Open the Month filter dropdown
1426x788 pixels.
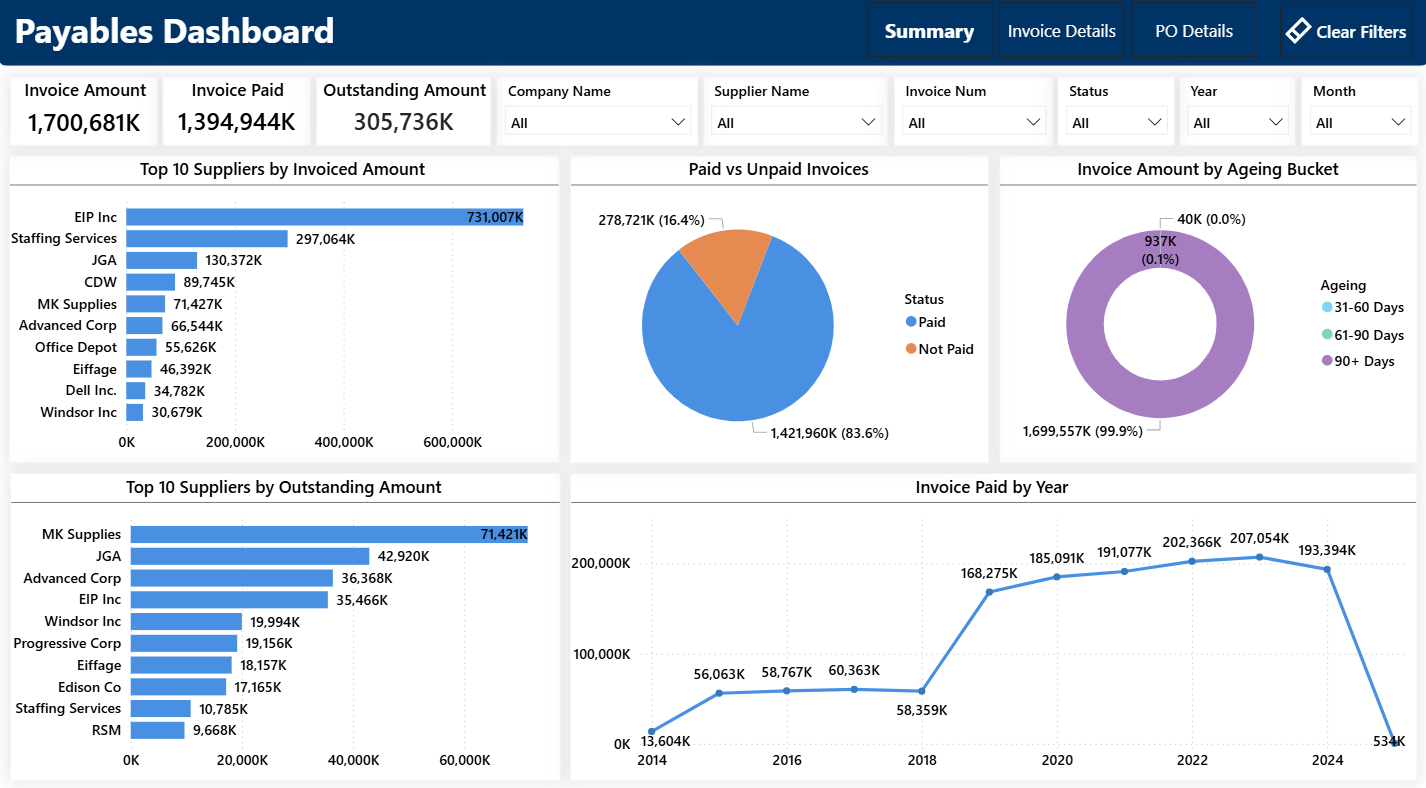(1361, 122)
